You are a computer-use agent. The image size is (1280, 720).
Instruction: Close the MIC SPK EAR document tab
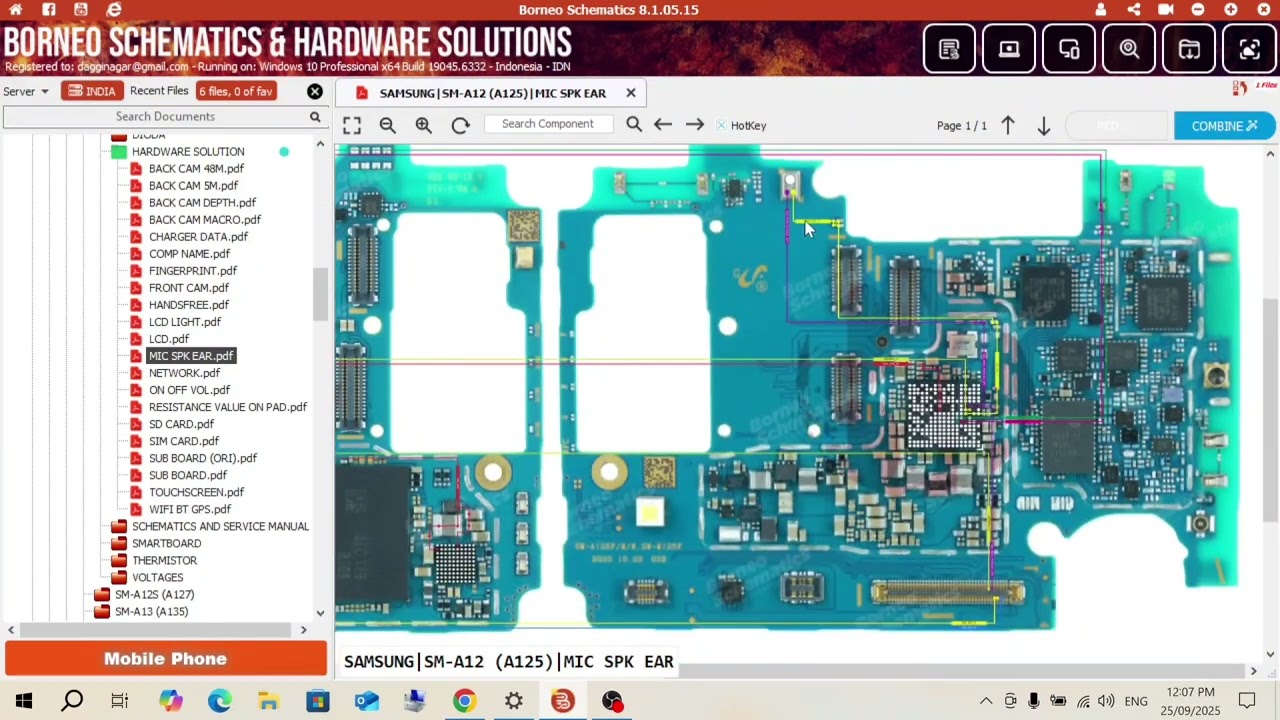(631, 93)
